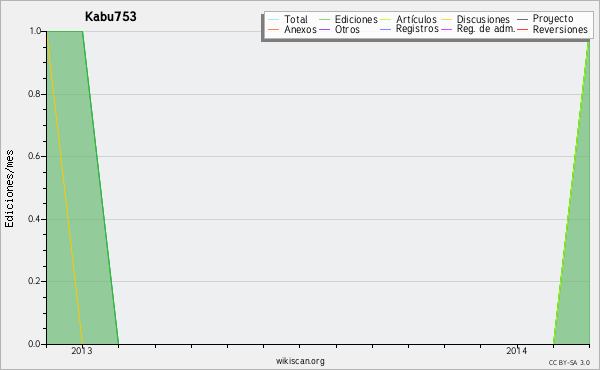Click the yellow Discusiones line swatch
This screenshot has height=370, width=600.
pos(447,19)
